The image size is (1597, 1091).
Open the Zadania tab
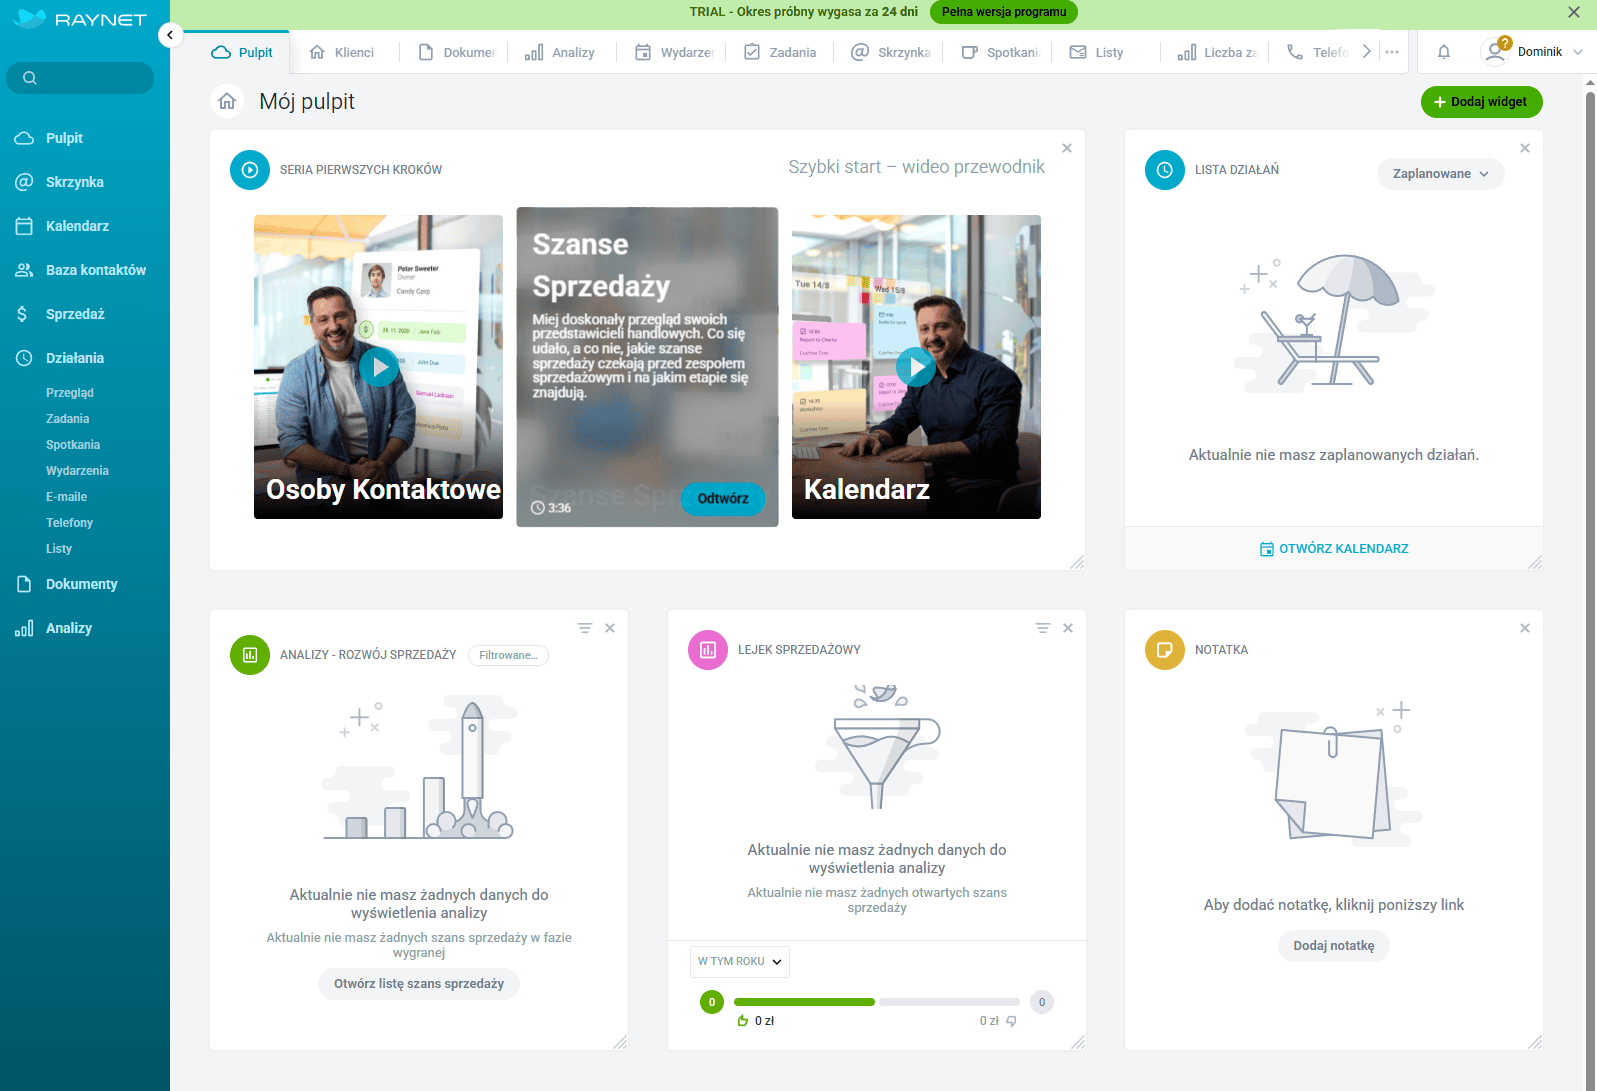[x=780, y=52]
